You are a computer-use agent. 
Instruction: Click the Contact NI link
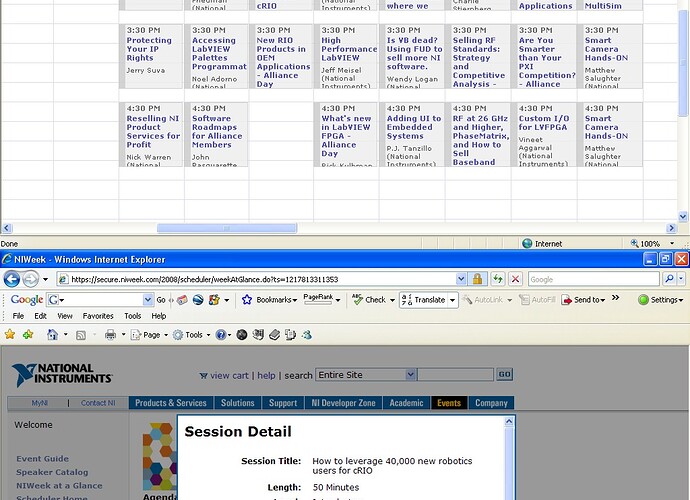98,403
